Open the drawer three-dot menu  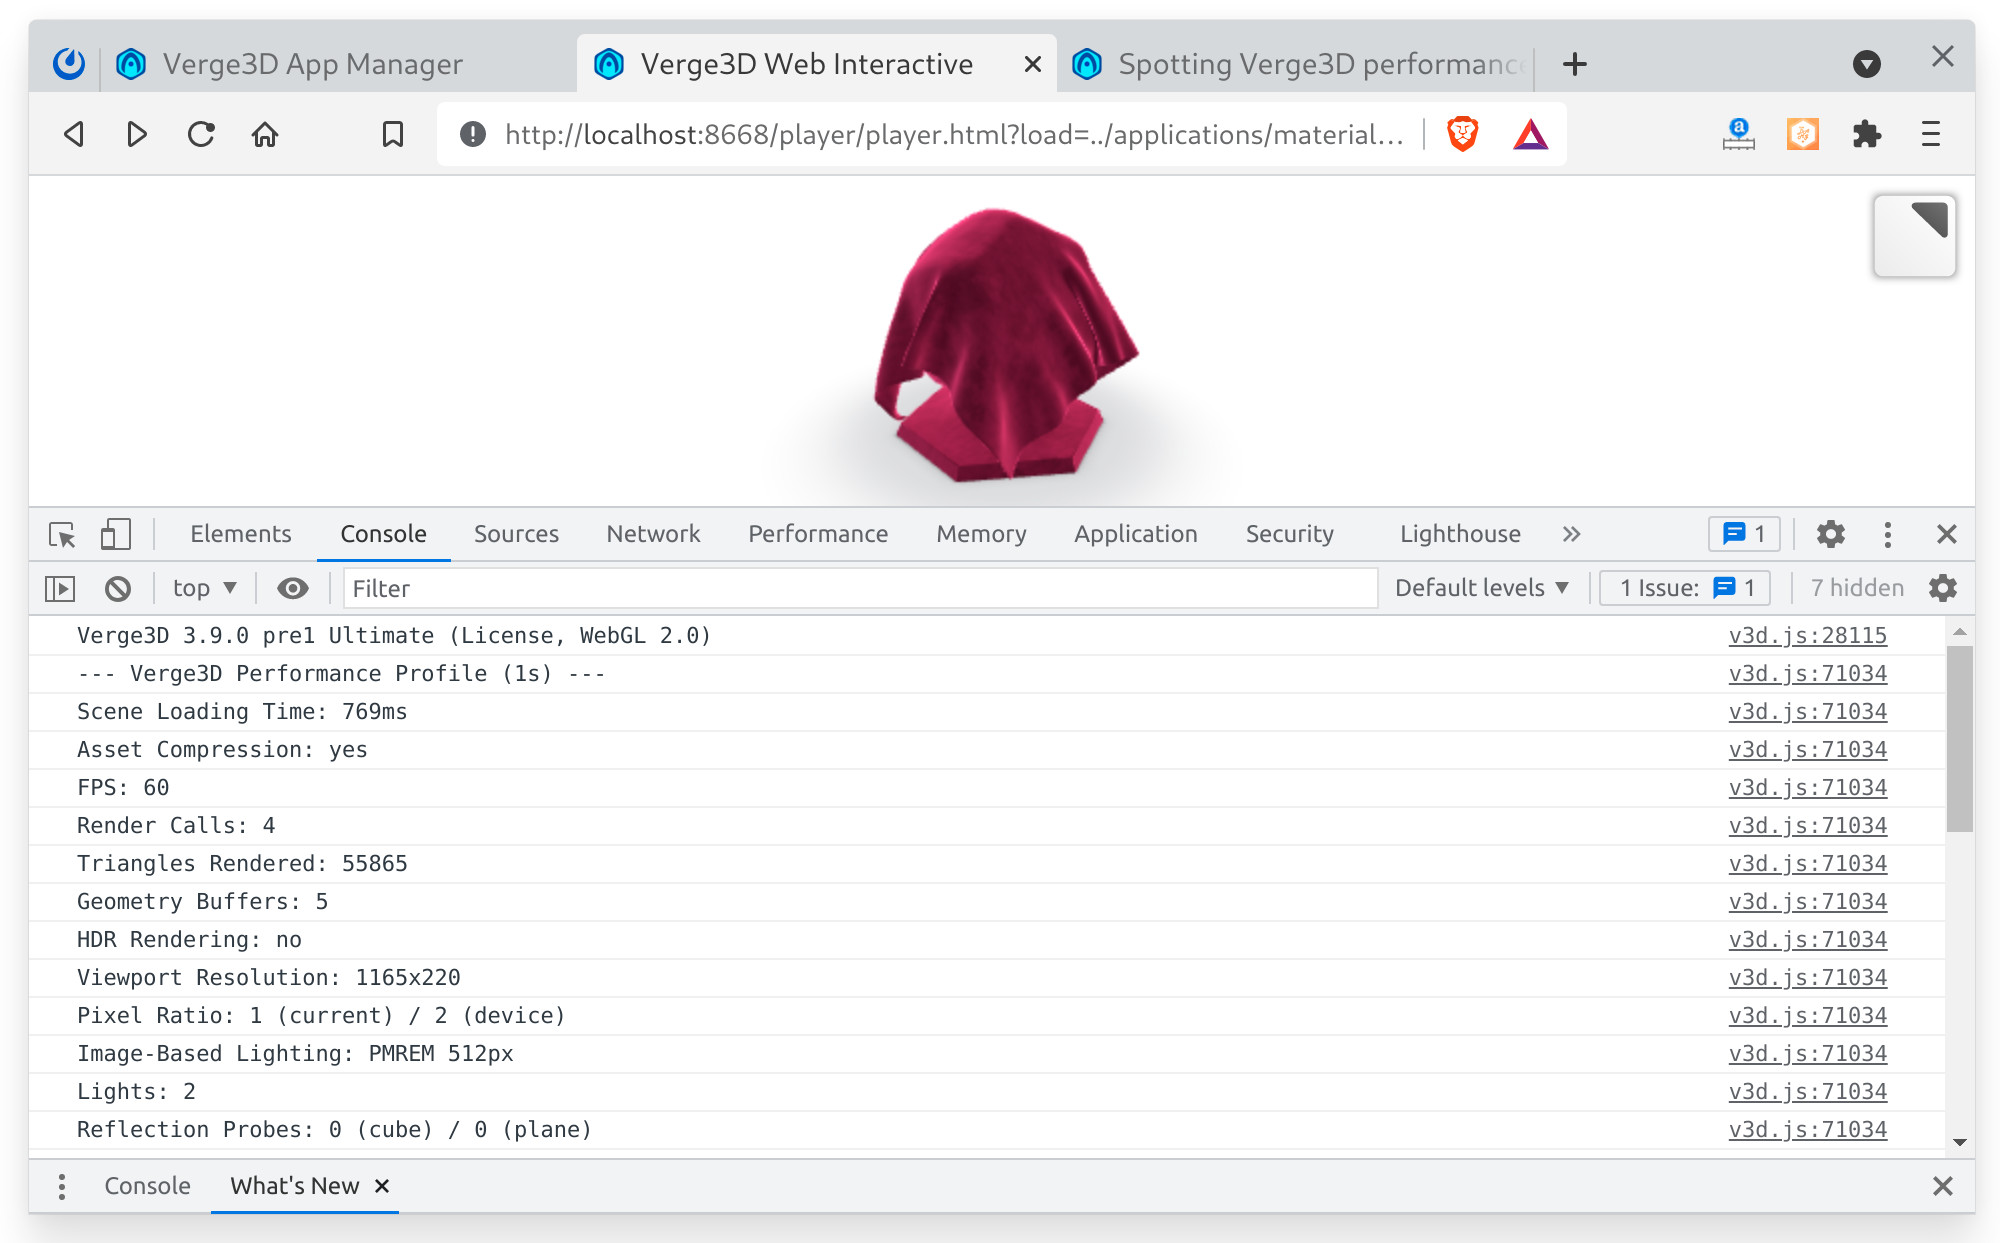coord(62,1186)
